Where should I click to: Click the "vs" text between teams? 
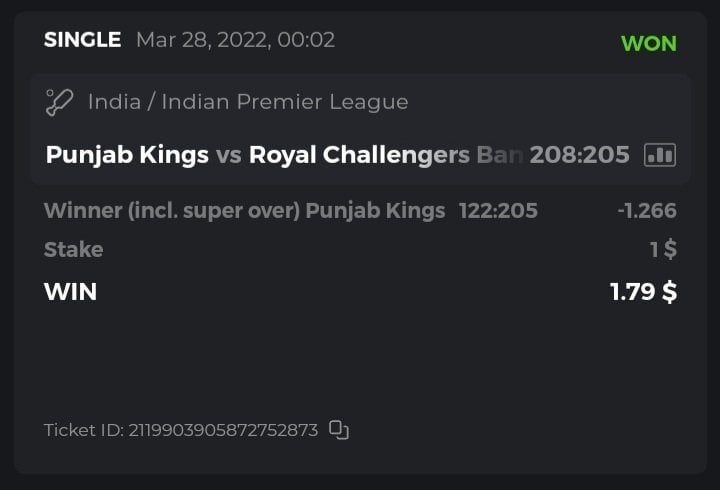(x=229, y=155)
